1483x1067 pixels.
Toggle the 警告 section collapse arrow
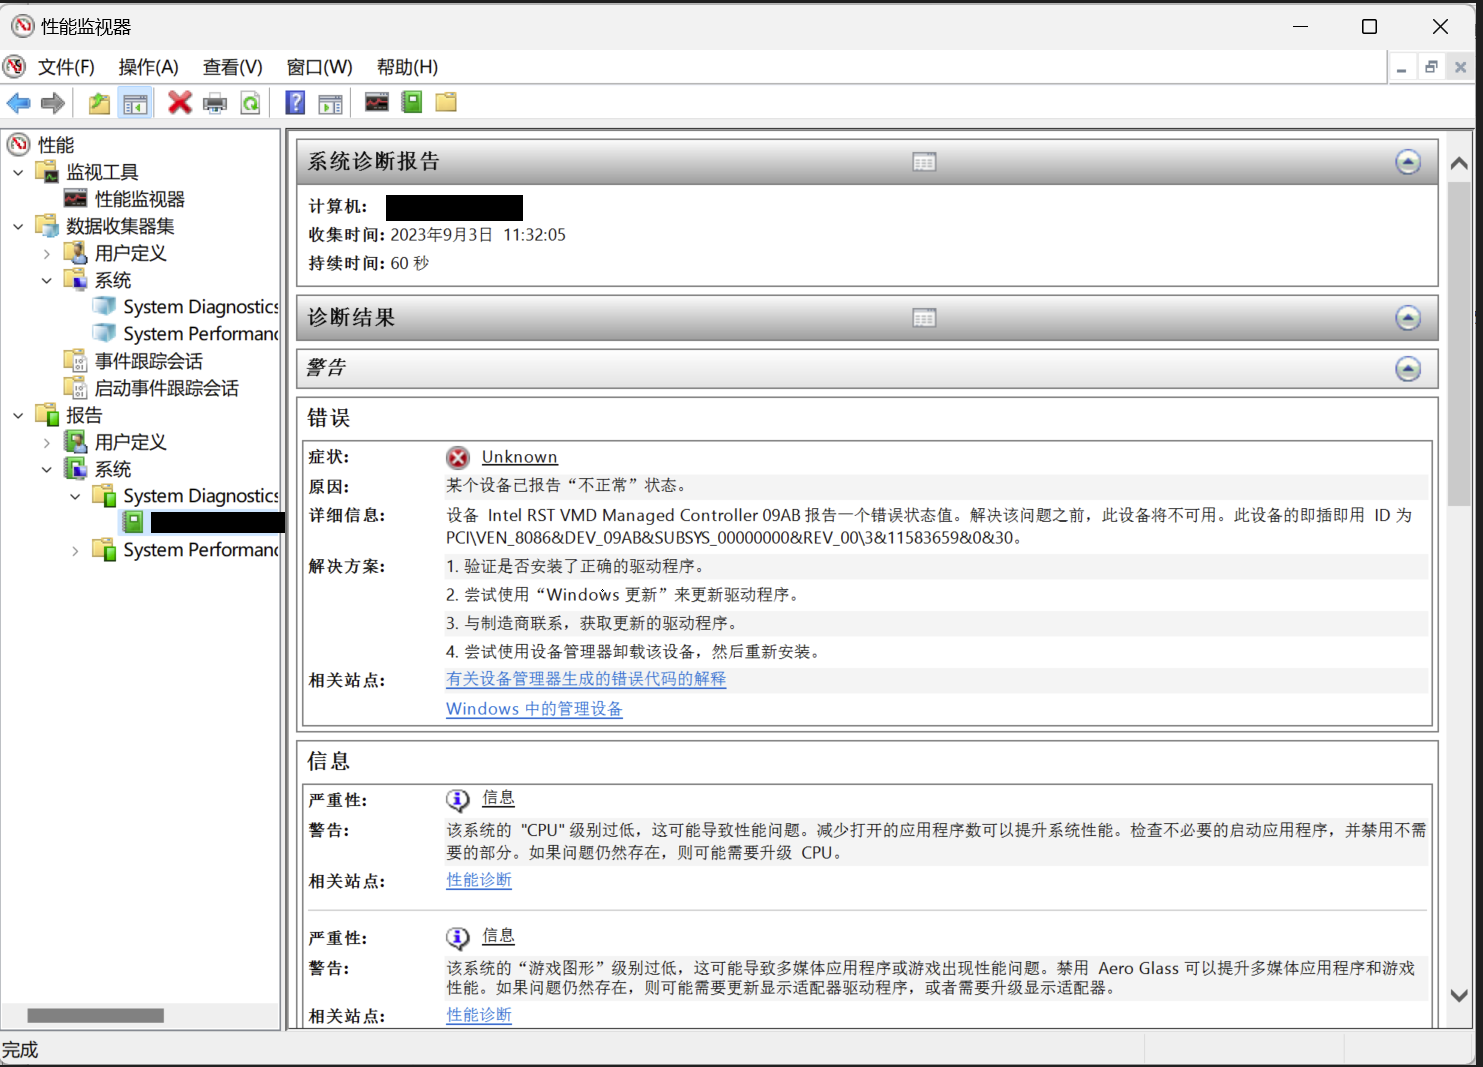click(x=1407, y=369)
